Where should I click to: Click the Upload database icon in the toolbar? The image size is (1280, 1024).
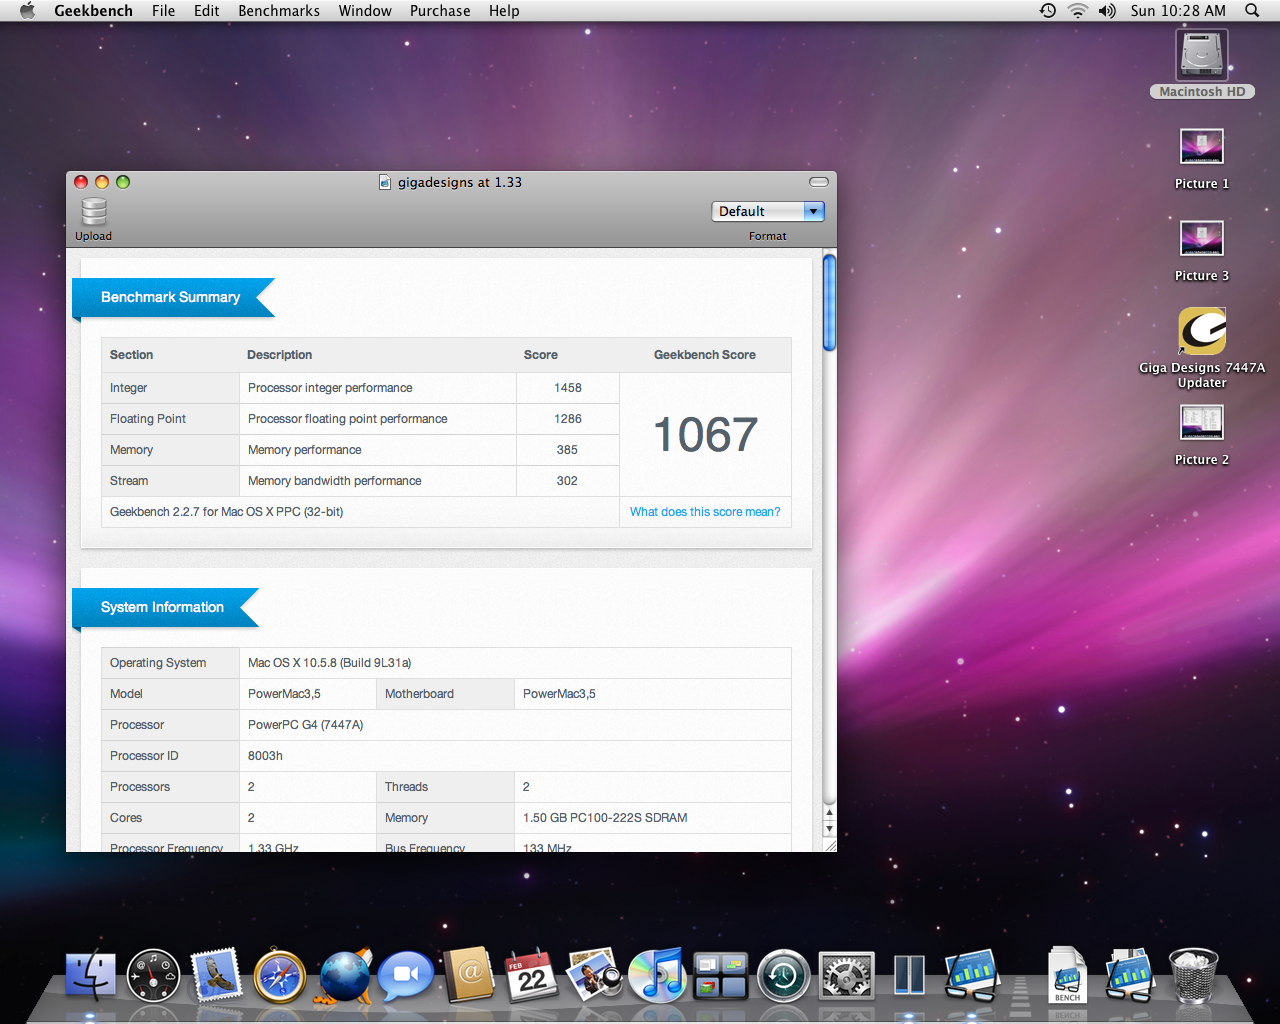coord(94,212)
